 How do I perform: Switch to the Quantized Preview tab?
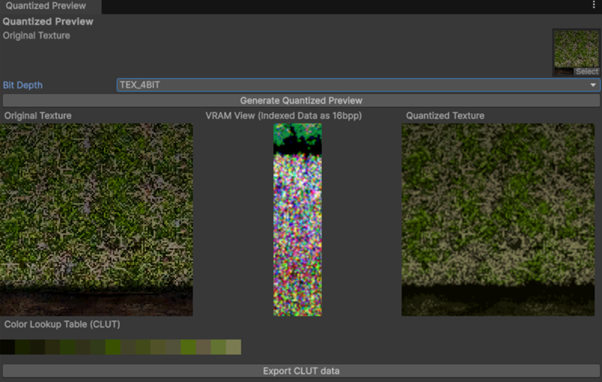pyautogui.click(x=46, y=6)
